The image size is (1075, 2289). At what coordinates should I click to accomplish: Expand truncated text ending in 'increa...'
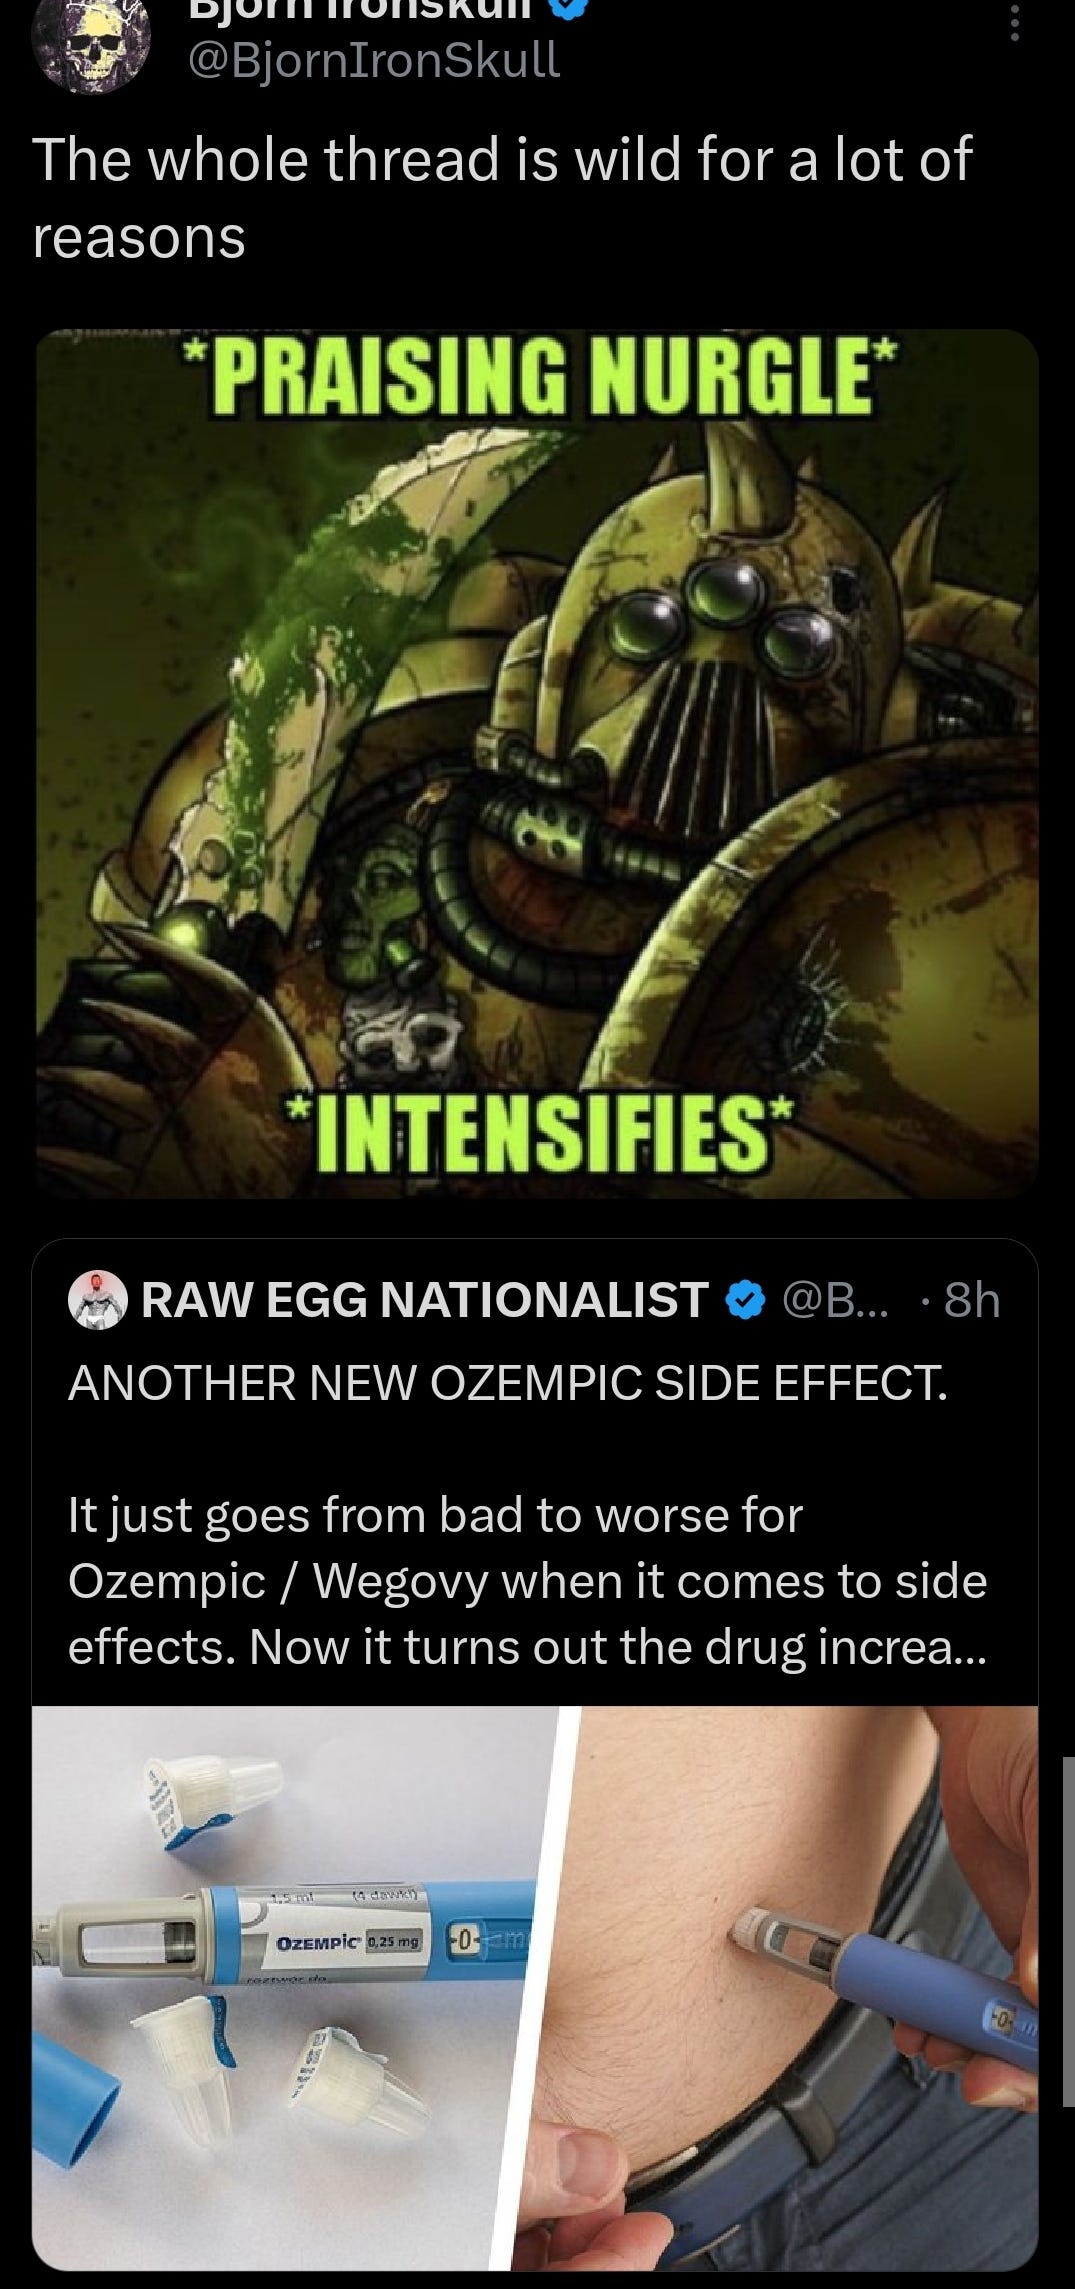[x=527, y=1580]
